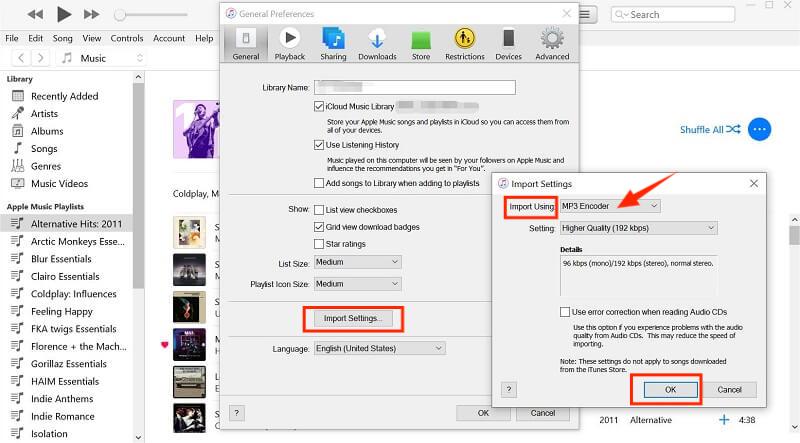Open the Downloads preferences tab

[377, 44]
